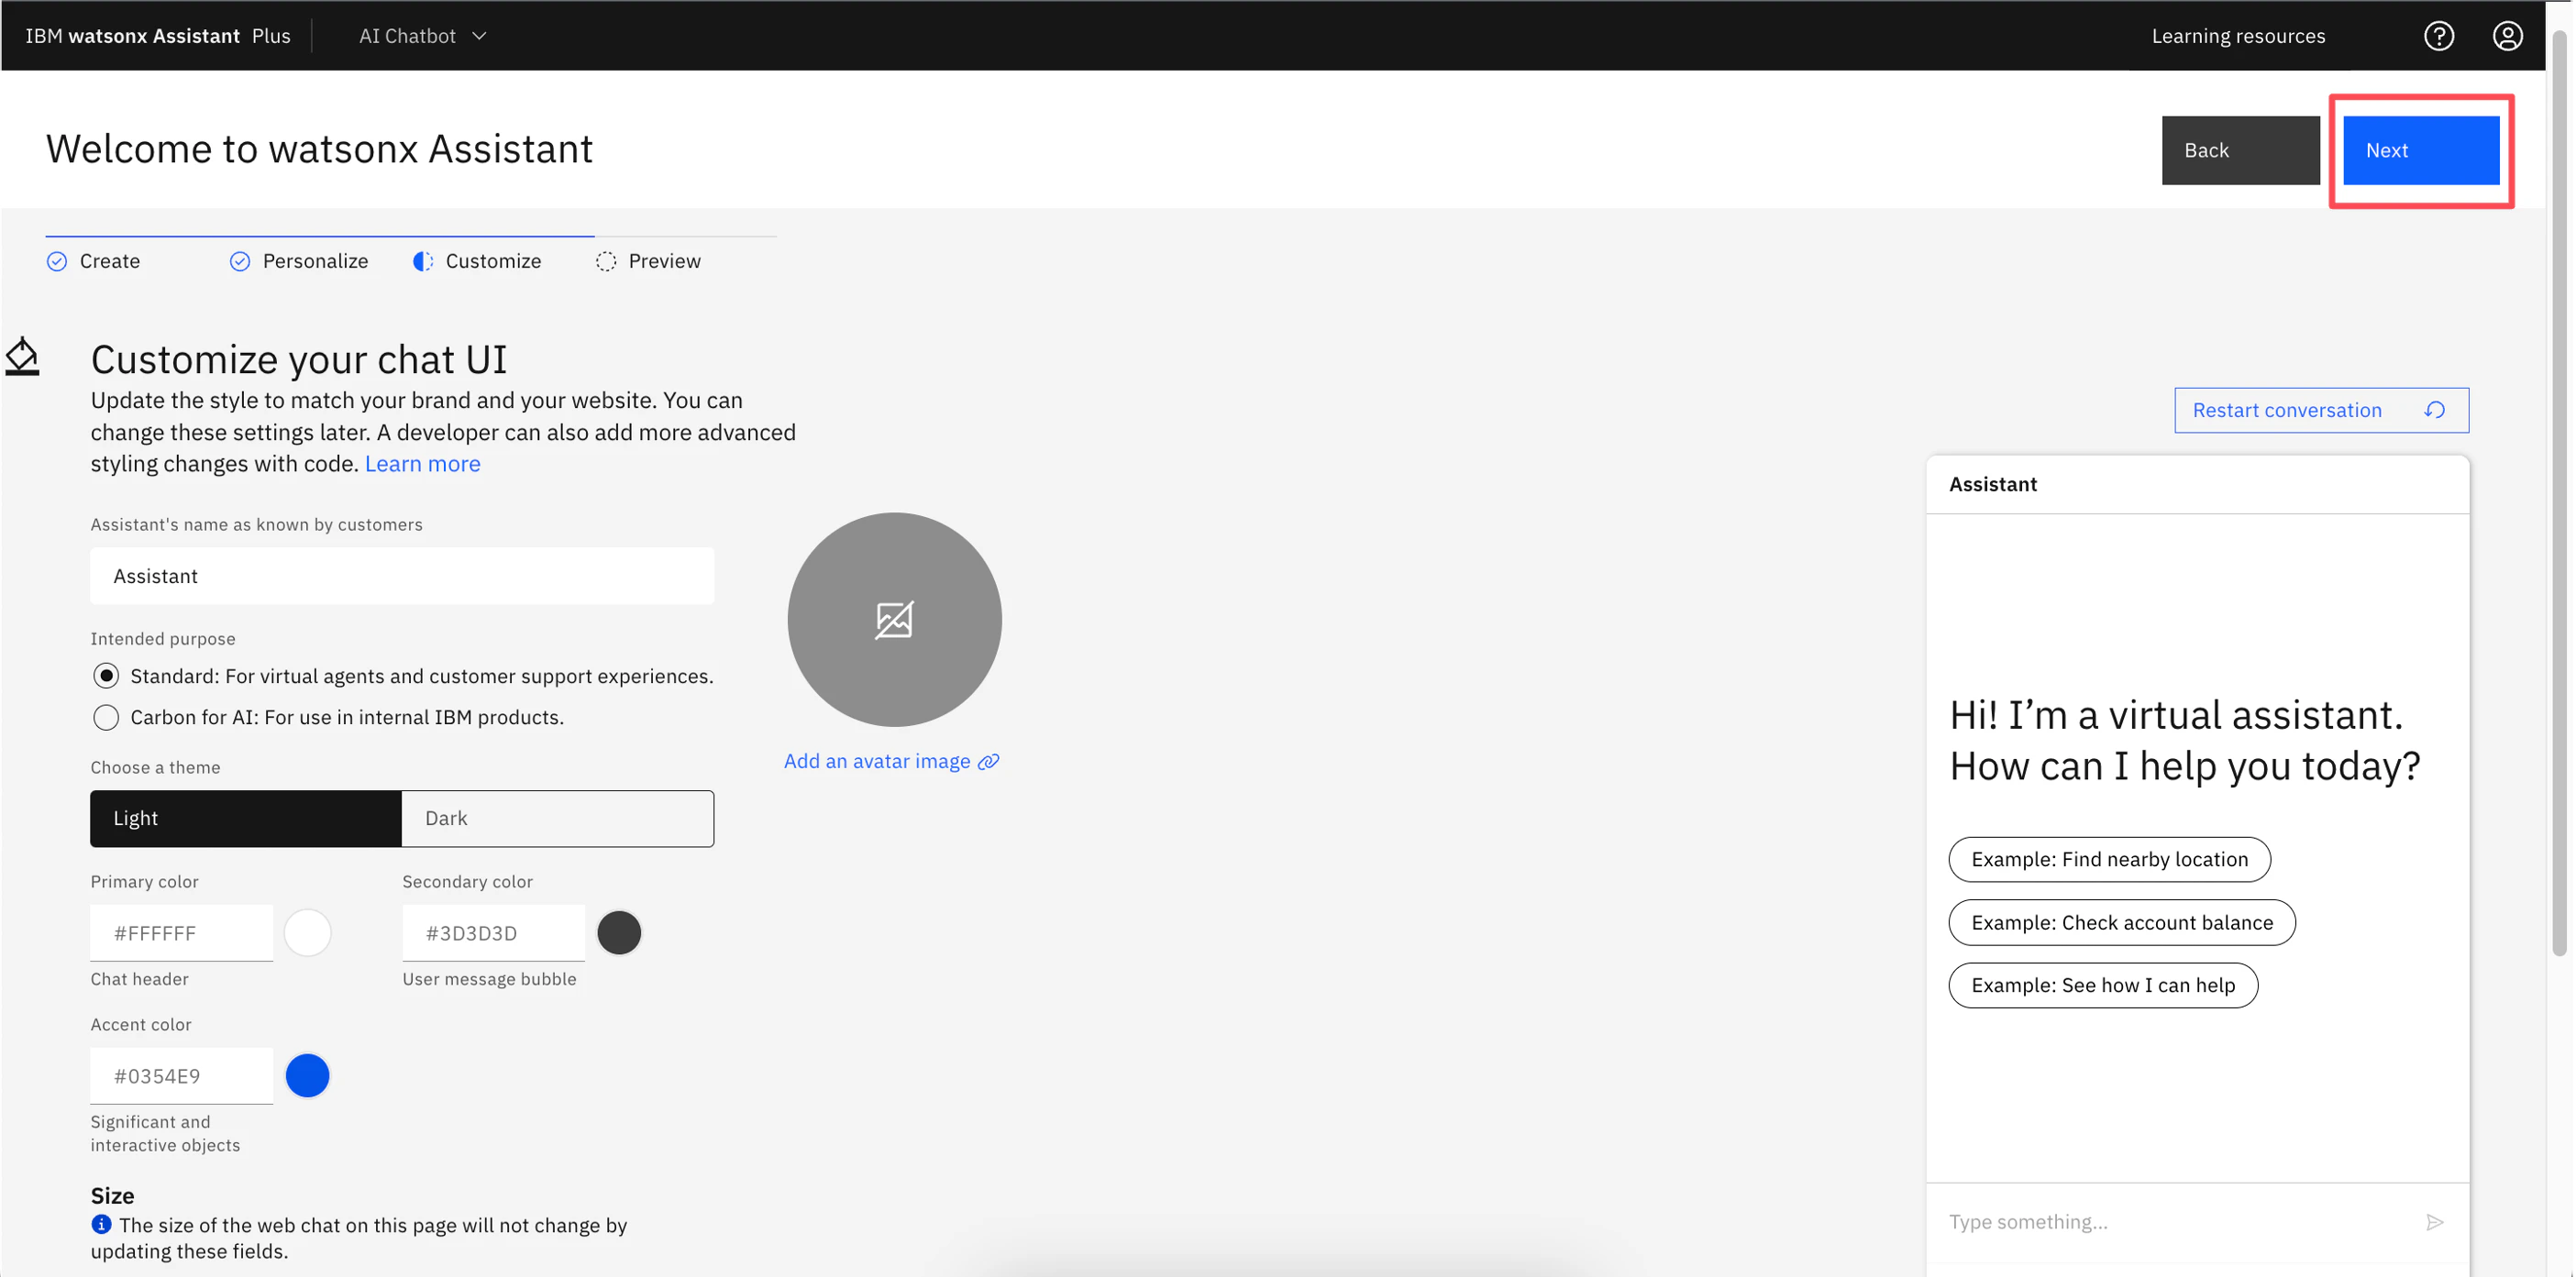
Task: Open the user profile icon
Action: (x=2506, y=36)
